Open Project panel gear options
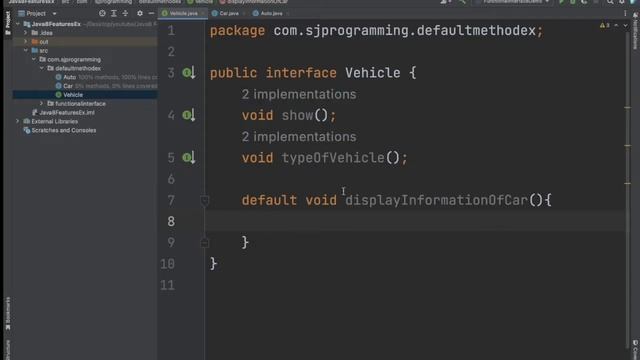 pos(140,13)
